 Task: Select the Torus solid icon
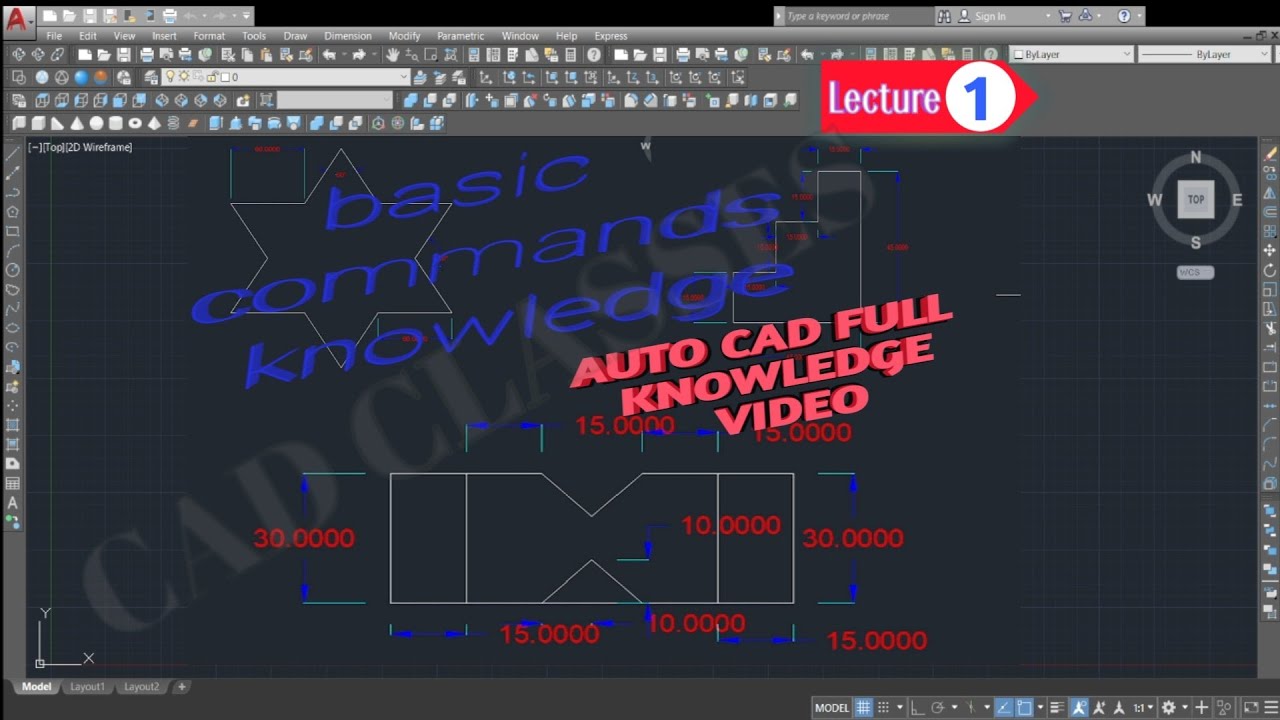point(135,123)
